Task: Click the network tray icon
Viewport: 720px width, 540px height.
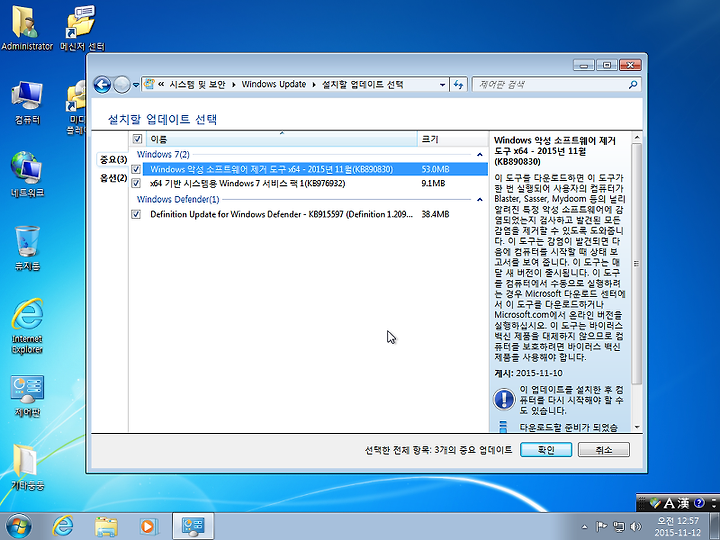Action: pyautogui.click(x=619, y=526)
